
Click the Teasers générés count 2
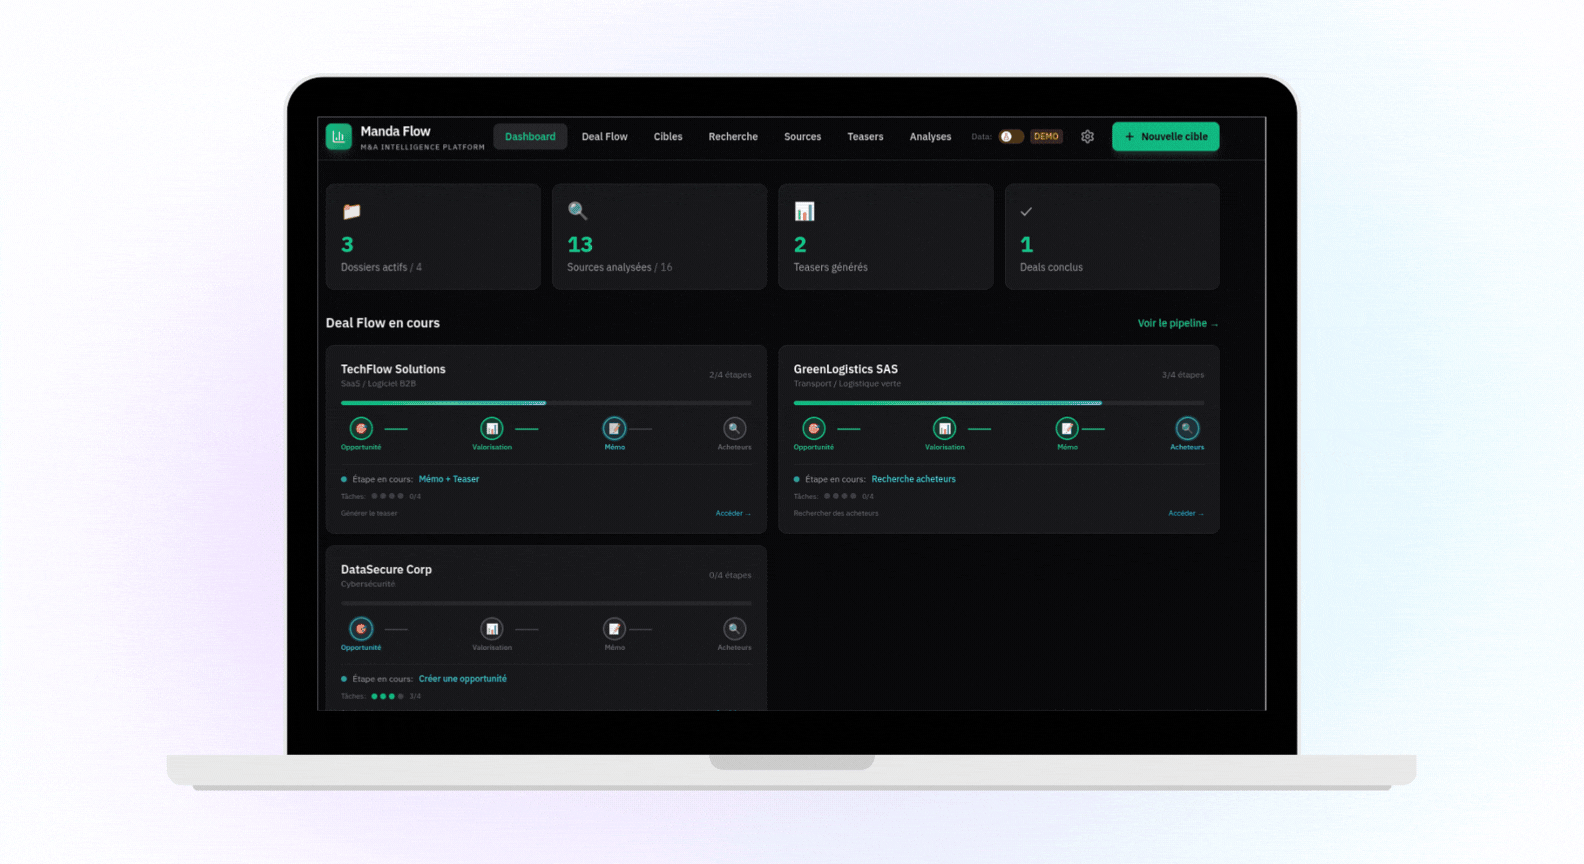point(800,244)
